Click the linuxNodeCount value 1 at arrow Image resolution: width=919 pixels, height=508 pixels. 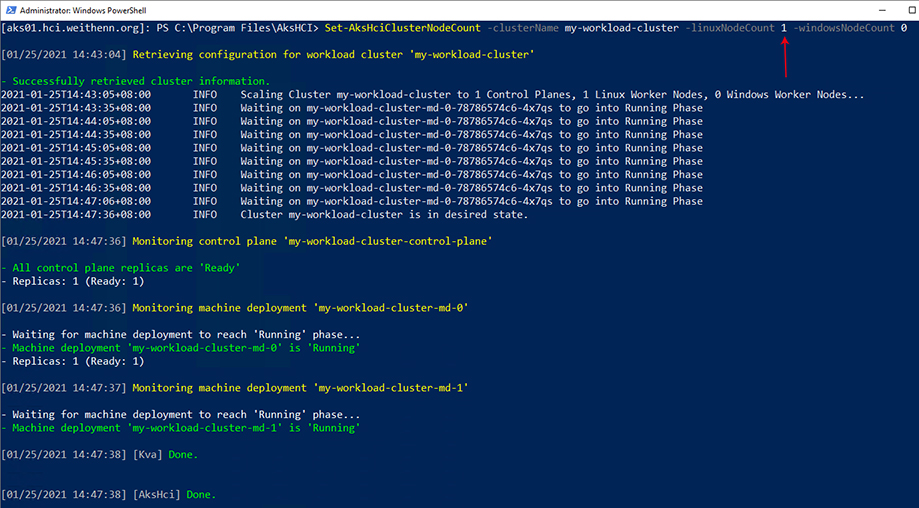coord(784,28)
